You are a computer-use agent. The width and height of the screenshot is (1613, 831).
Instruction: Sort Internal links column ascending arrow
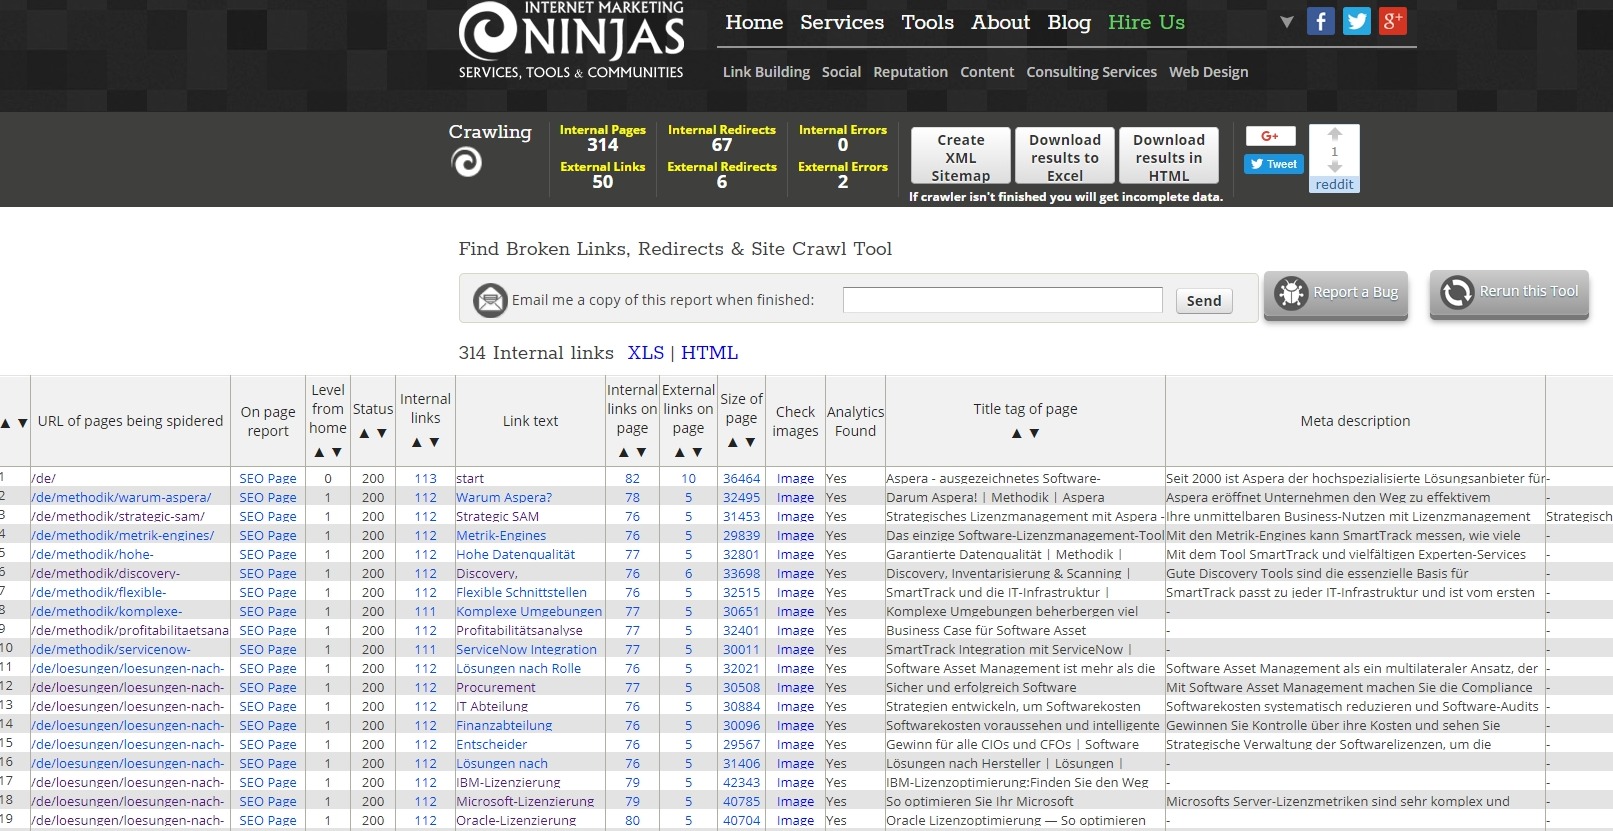(x=416, y=442)
